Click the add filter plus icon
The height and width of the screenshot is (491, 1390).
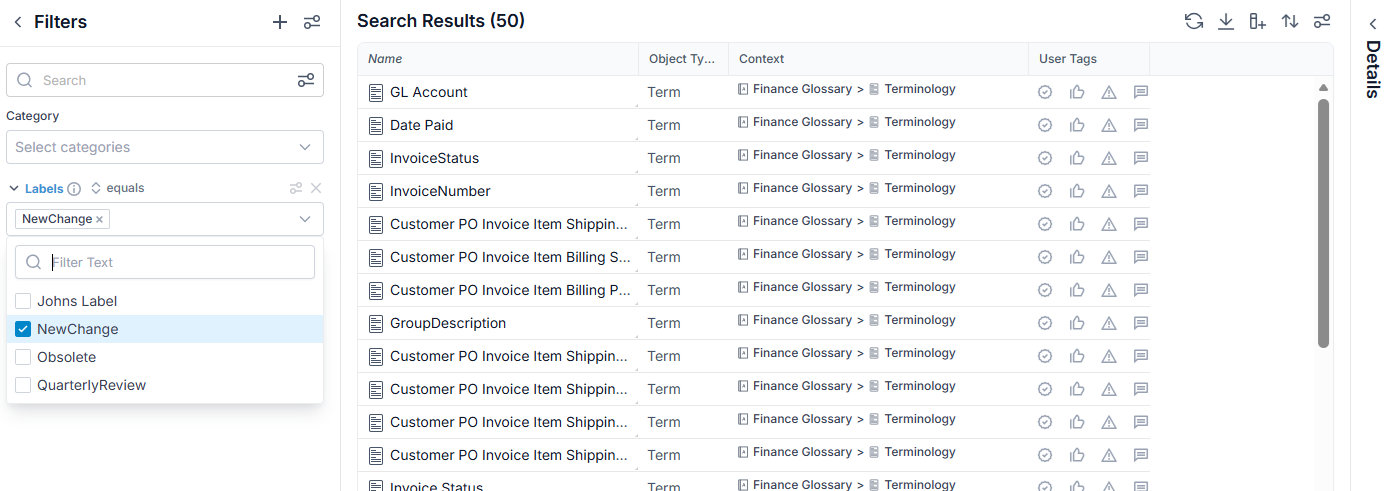pyautogui.click(x=280, y=22)
